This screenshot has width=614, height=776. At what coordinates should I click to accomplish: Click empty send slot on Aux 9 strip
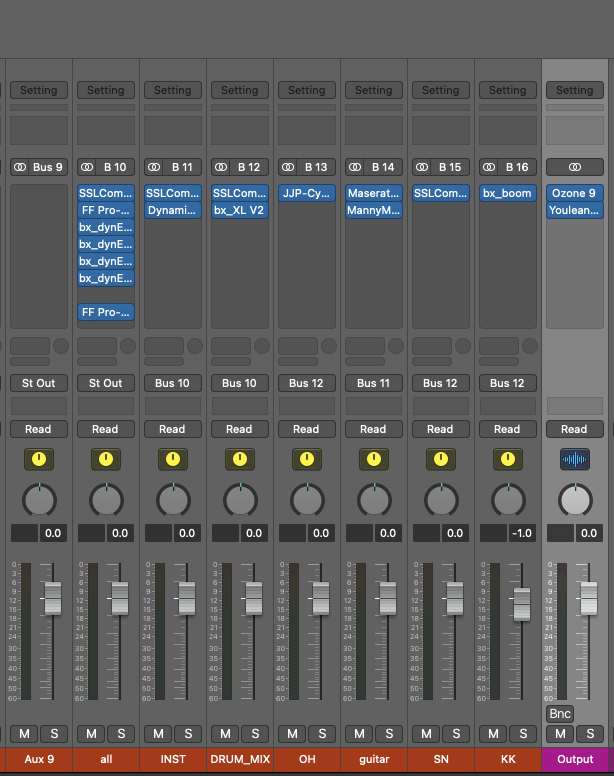pos(30,346)
